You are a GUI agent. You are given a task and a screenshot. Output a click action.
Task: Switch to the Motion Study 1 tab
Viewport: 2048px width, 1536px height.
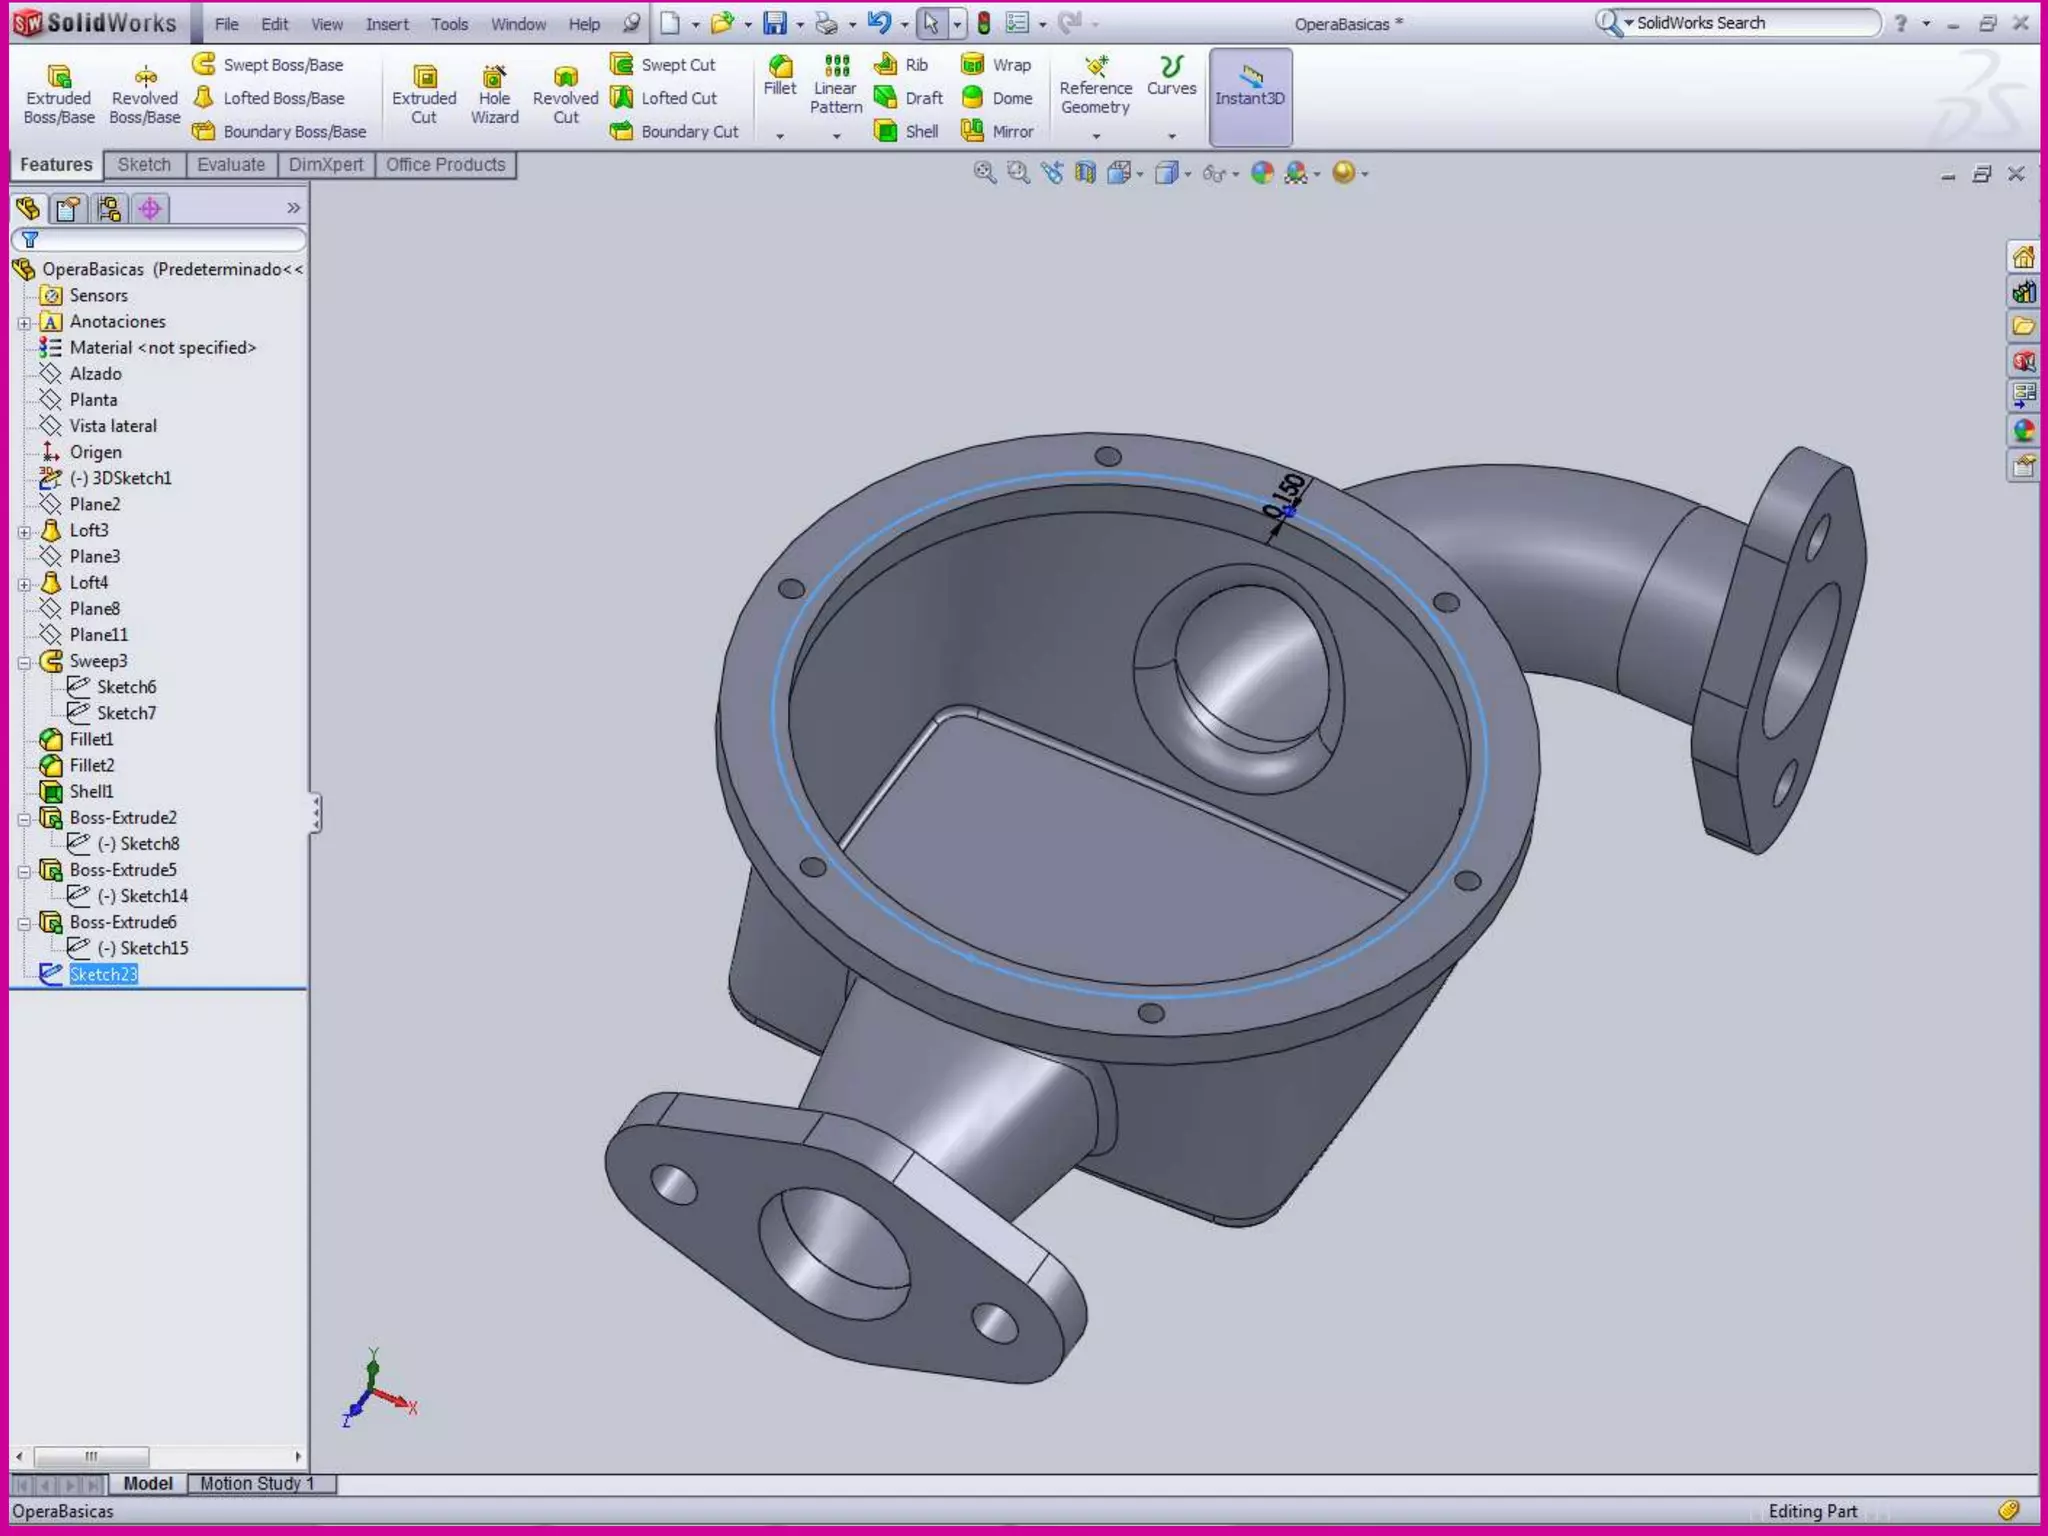pos(257,1484)
